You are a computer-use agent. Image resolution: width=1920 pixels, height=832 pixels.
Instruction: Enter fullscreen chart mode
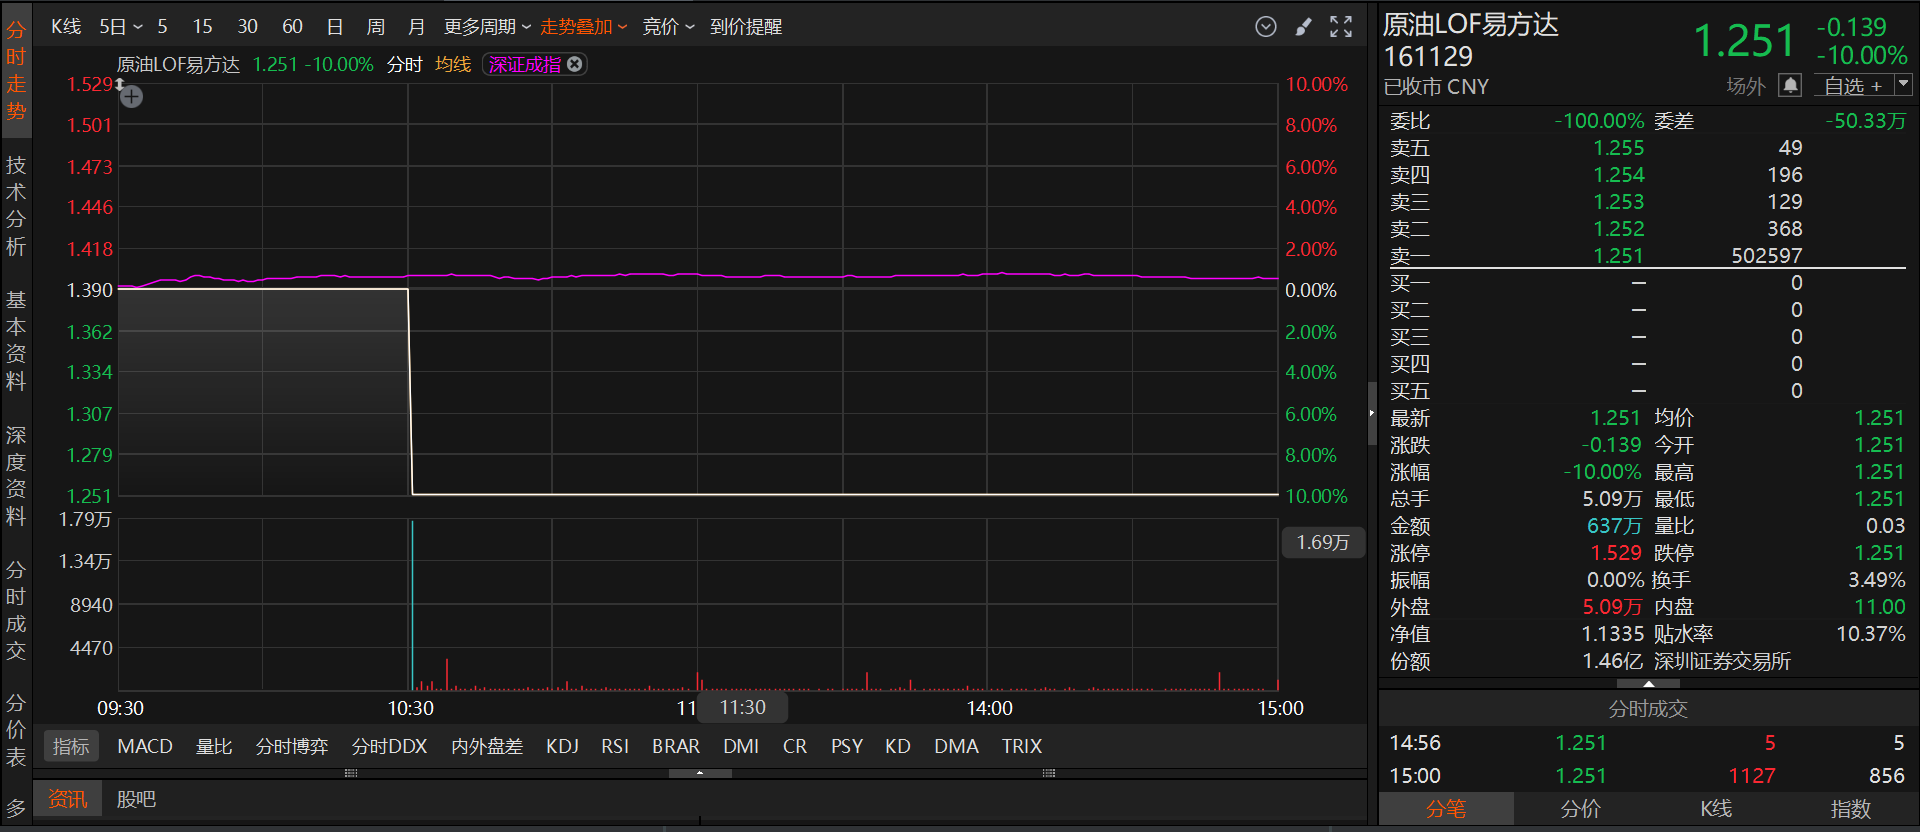click(1341, 27)
